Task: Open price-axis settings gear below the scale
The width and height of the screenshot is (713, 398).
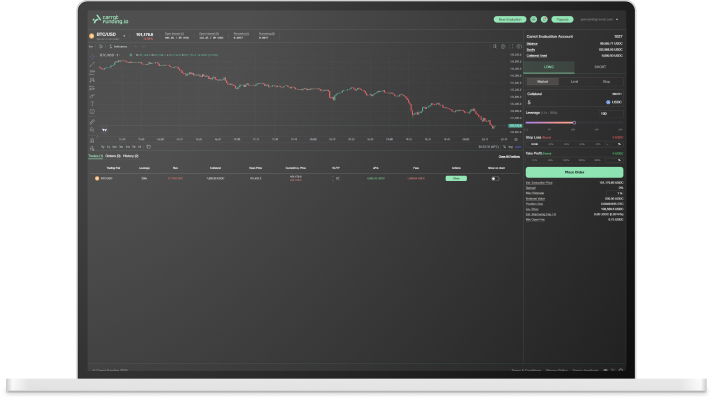Action: [x=516, y=140]
